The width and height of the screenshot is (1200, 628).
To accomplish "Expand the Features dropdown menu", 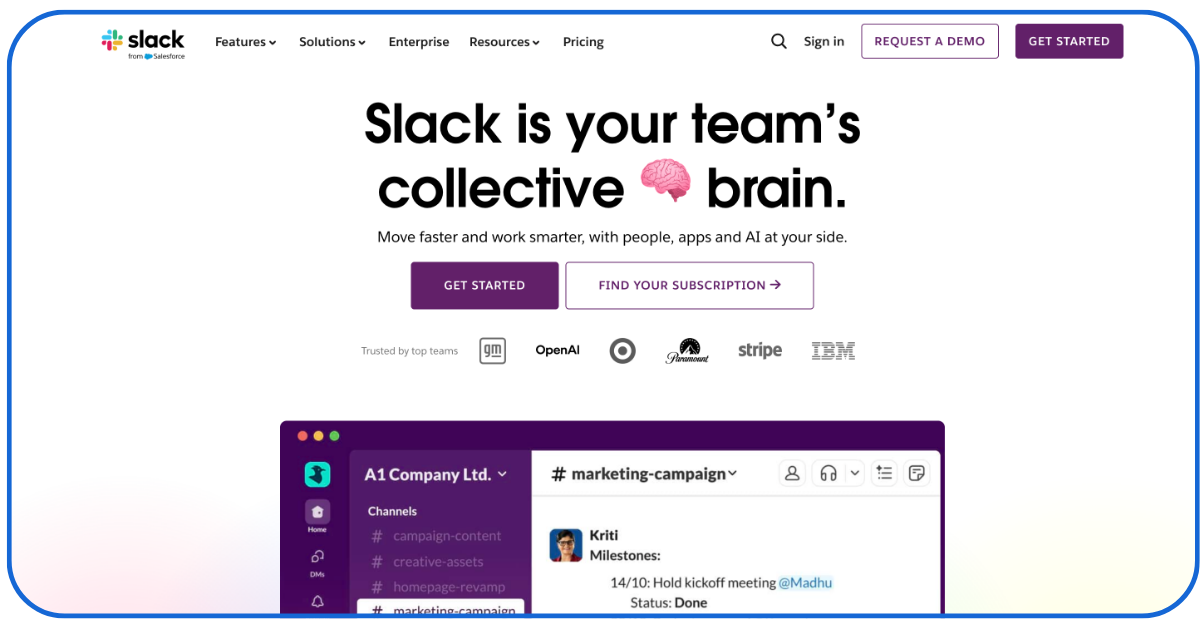I will [x=245, y=42].
